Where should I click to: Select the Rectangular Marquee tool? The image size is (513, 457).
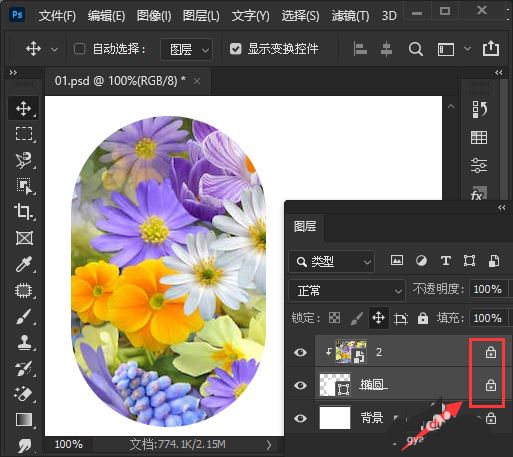[x=24, y=134]
